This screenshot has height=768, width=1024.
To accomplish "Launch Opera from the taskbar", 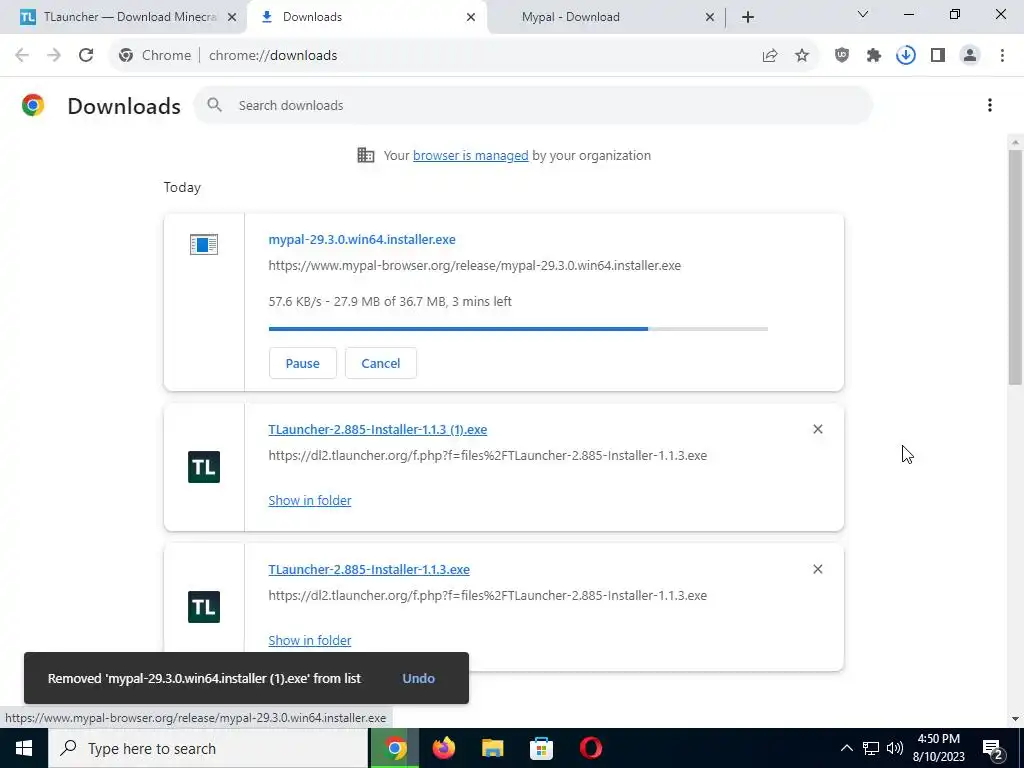I will point(590,748).
